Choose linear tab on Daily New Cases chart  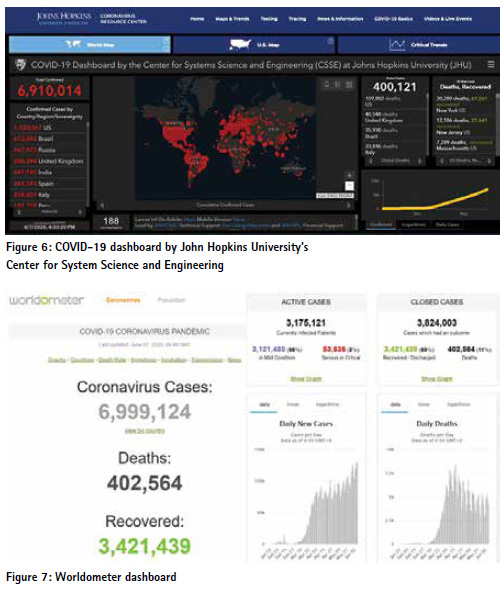point(293,405)
